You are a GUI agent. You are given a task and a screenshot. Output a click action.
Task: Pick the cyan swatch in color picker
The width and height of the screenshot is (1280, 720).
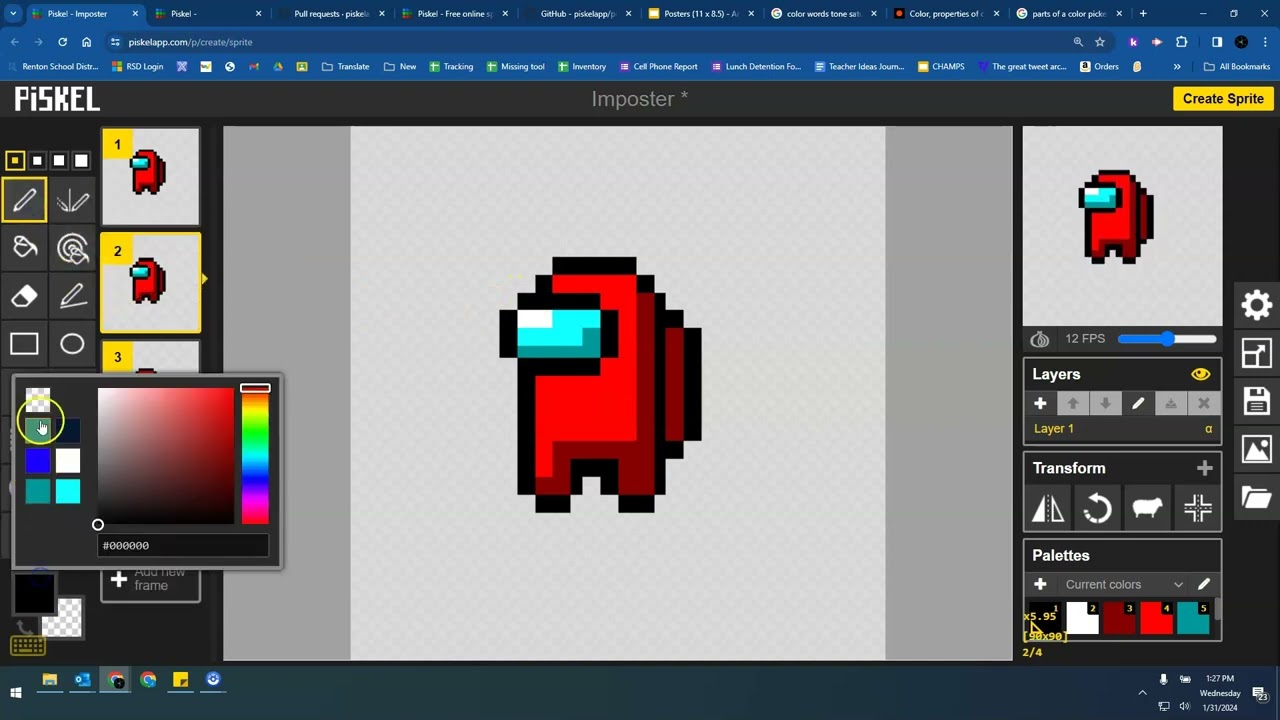point(68,491)
